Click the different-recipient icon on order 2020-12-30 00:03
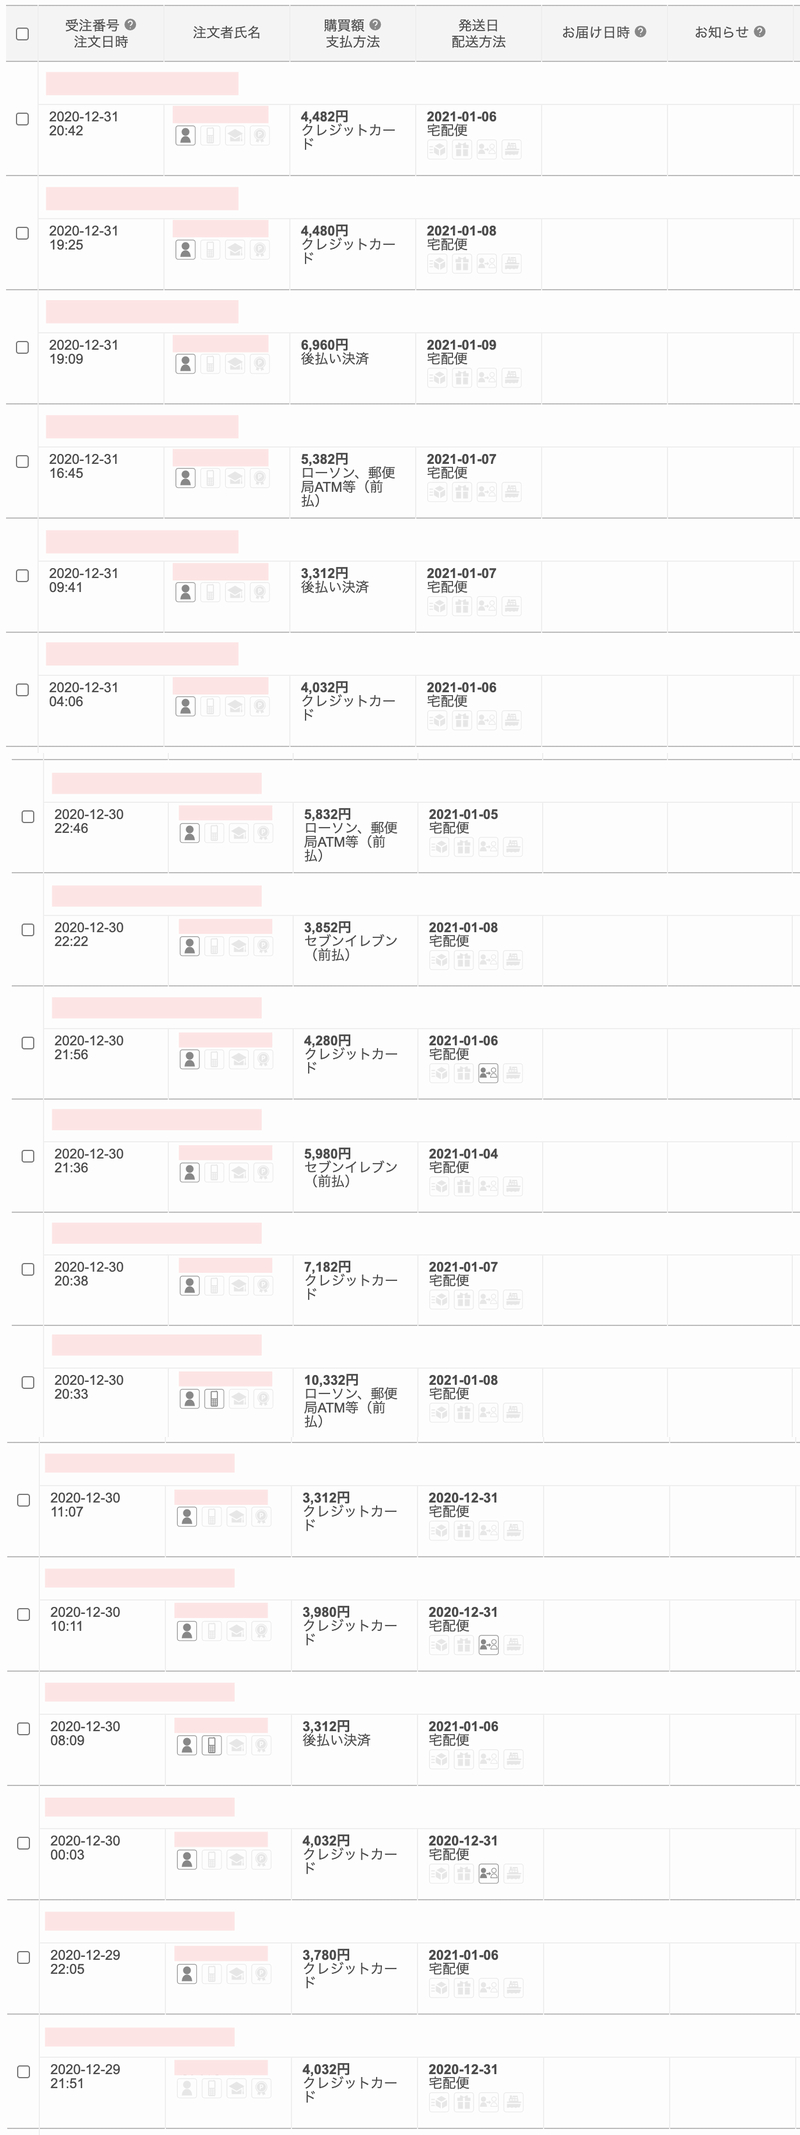Image resolution: width=800 pixels, height=2135 pixels. (x=488, y=1873)
